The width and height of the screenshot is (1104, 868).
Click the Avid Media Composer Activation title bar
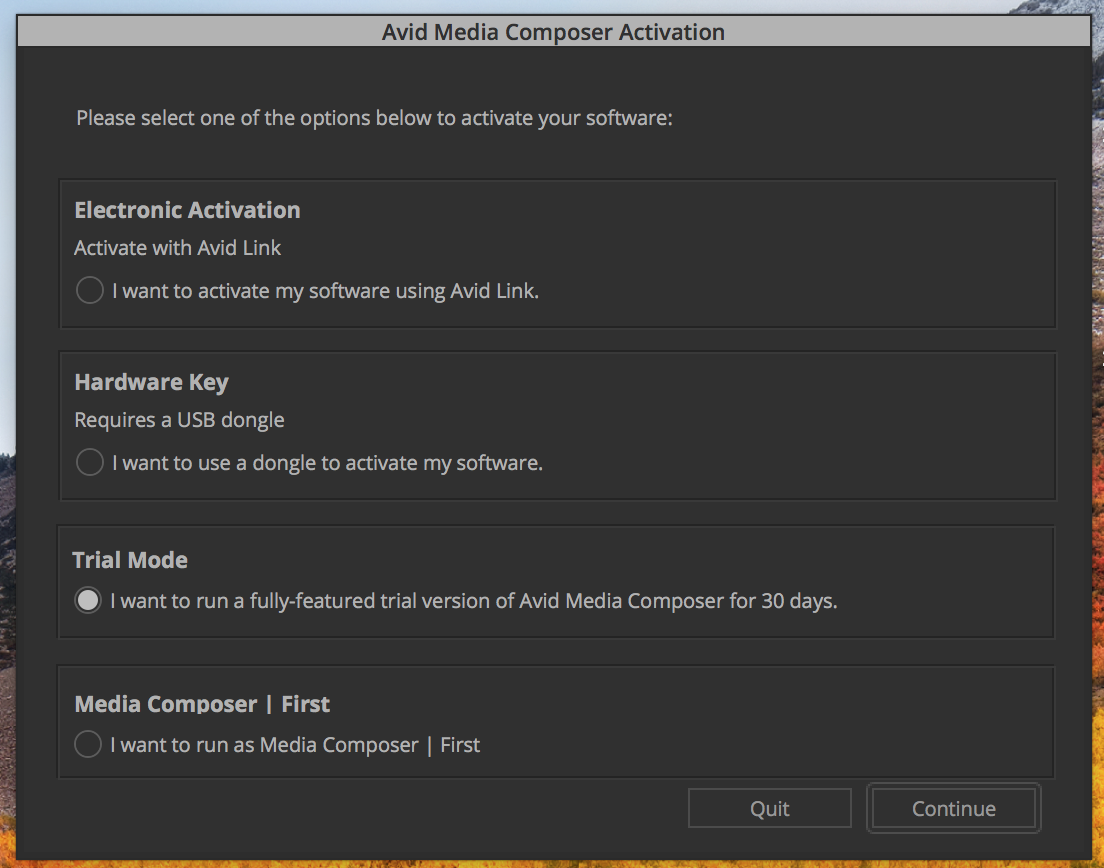pyautogui.click(x=553, y=32)
